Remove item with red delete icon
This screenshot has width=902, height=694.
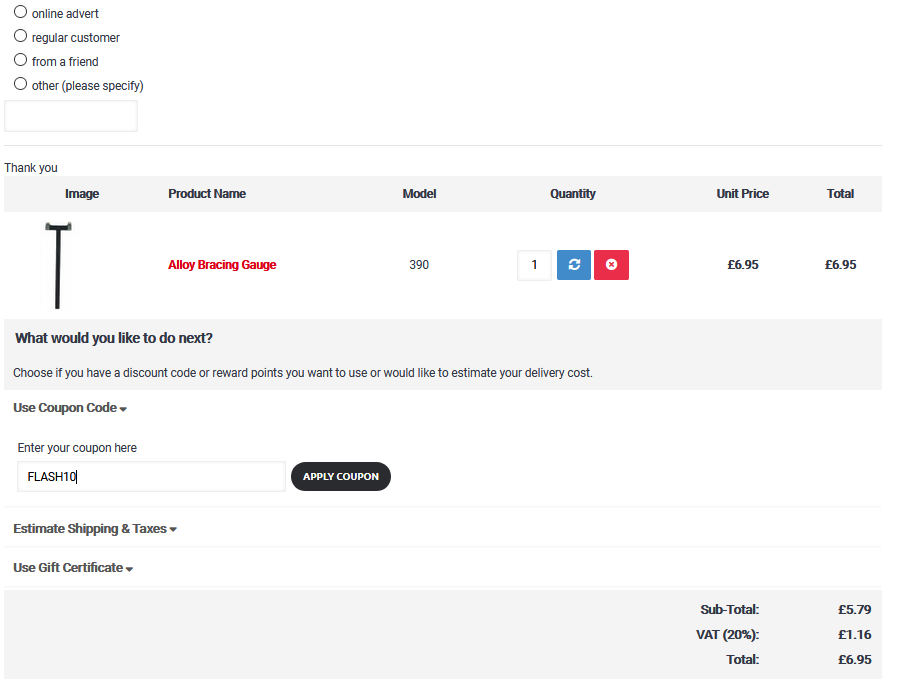(611, 265)
